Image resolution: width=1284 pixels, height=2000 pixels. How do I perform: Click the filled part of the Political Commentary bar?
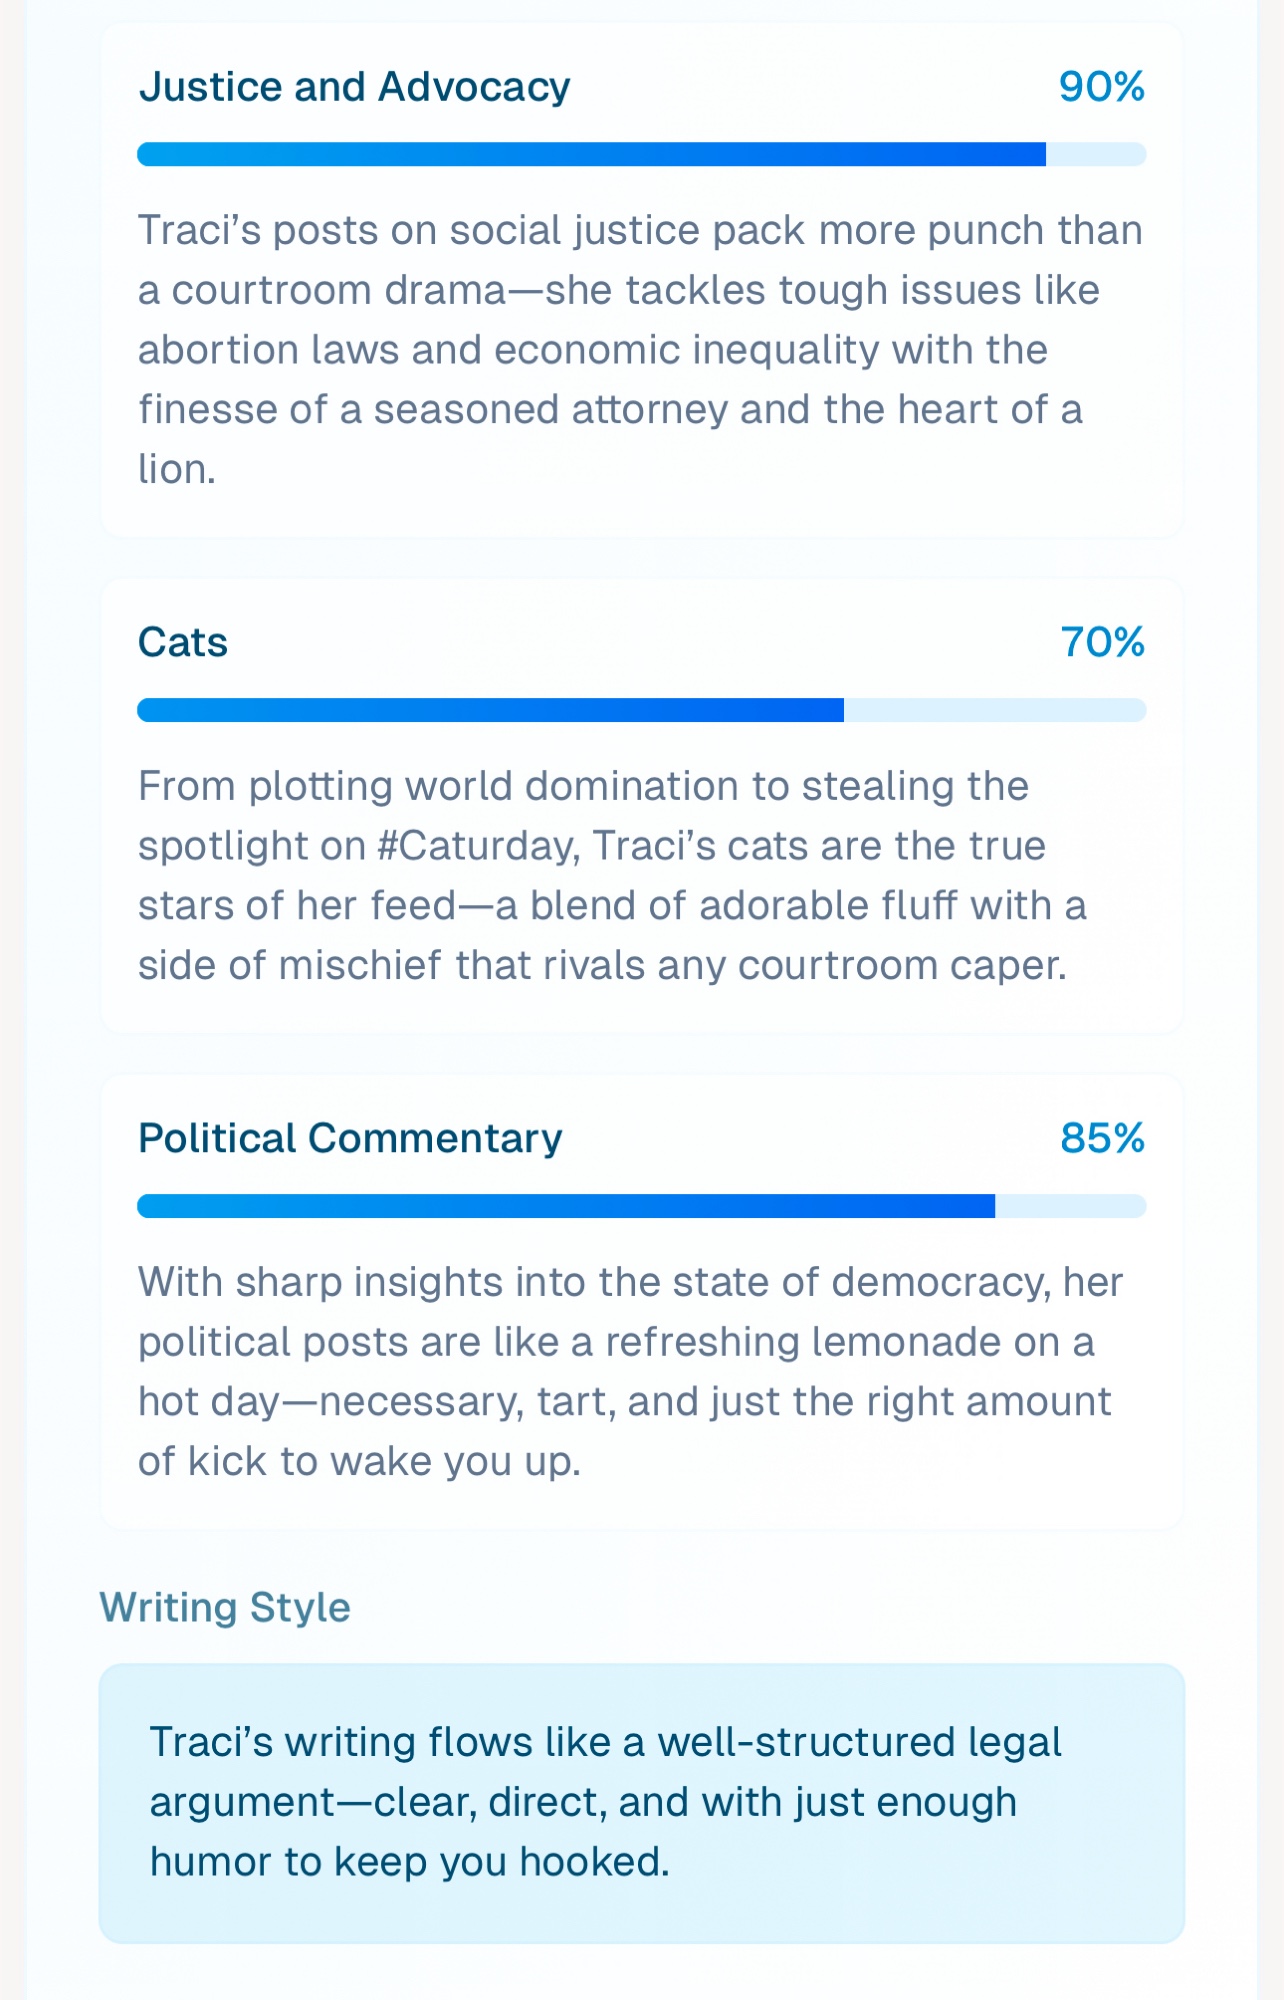point(565,1206)
